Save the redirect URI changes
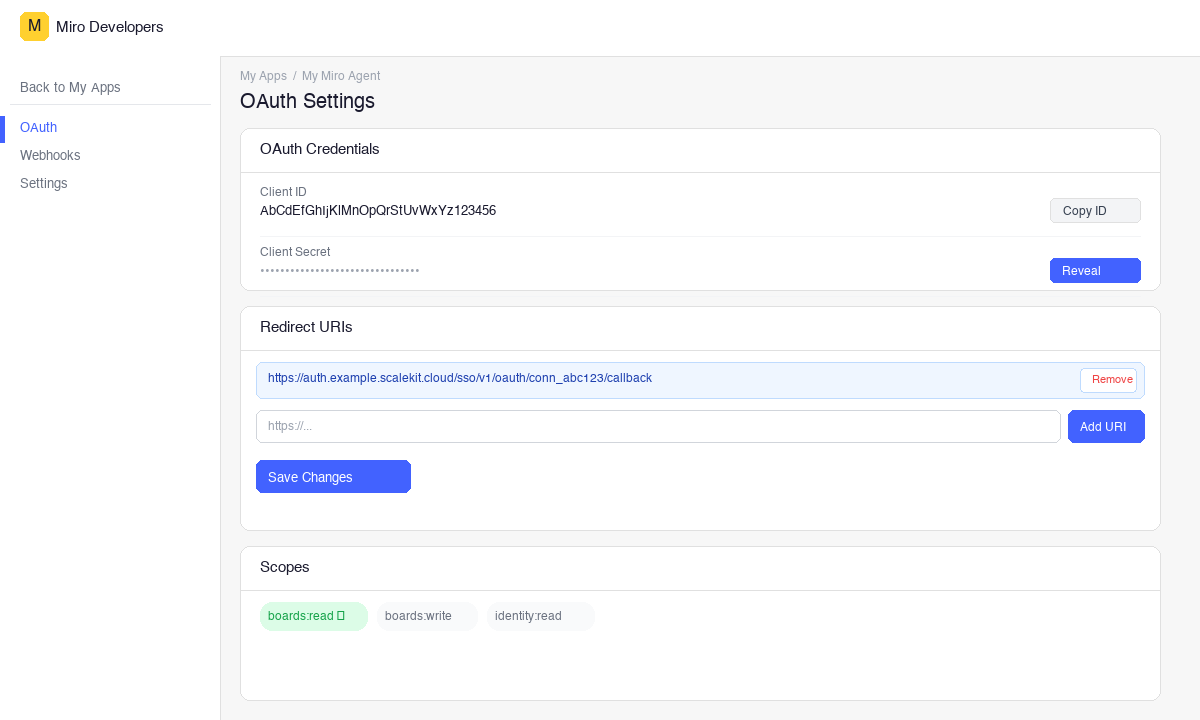 click(x=333, y=477)
